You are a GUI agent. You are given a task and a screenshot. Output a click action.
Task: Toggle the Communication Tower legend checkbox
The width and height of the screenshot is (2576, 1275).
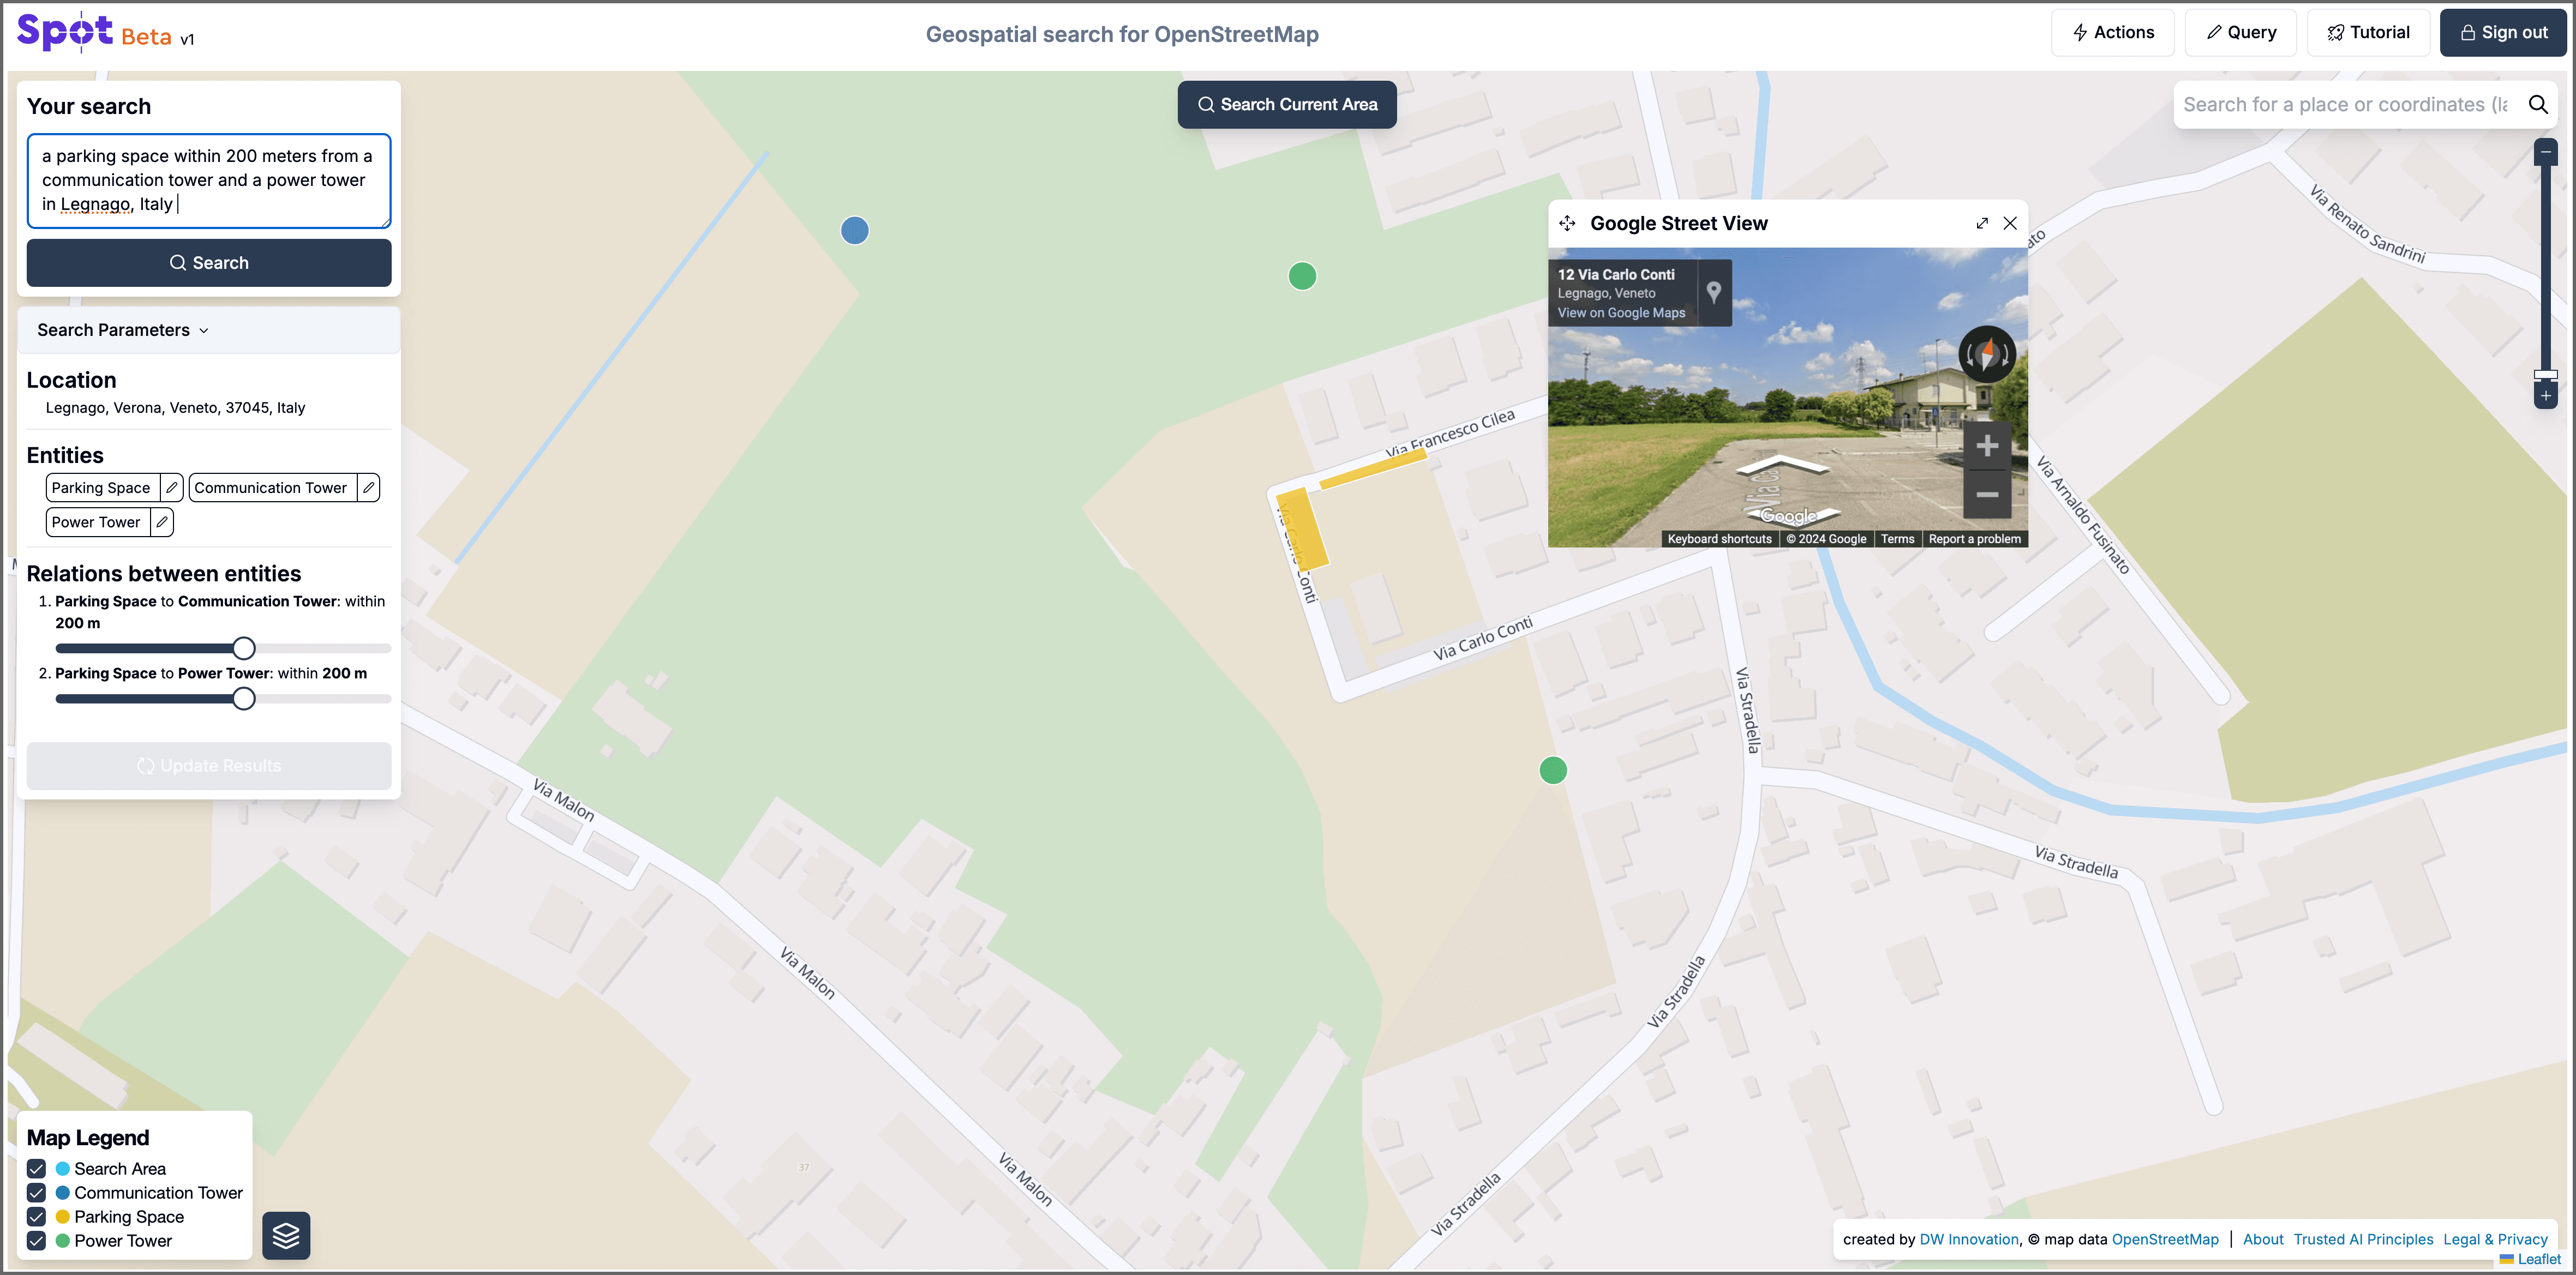(37, 1192)
